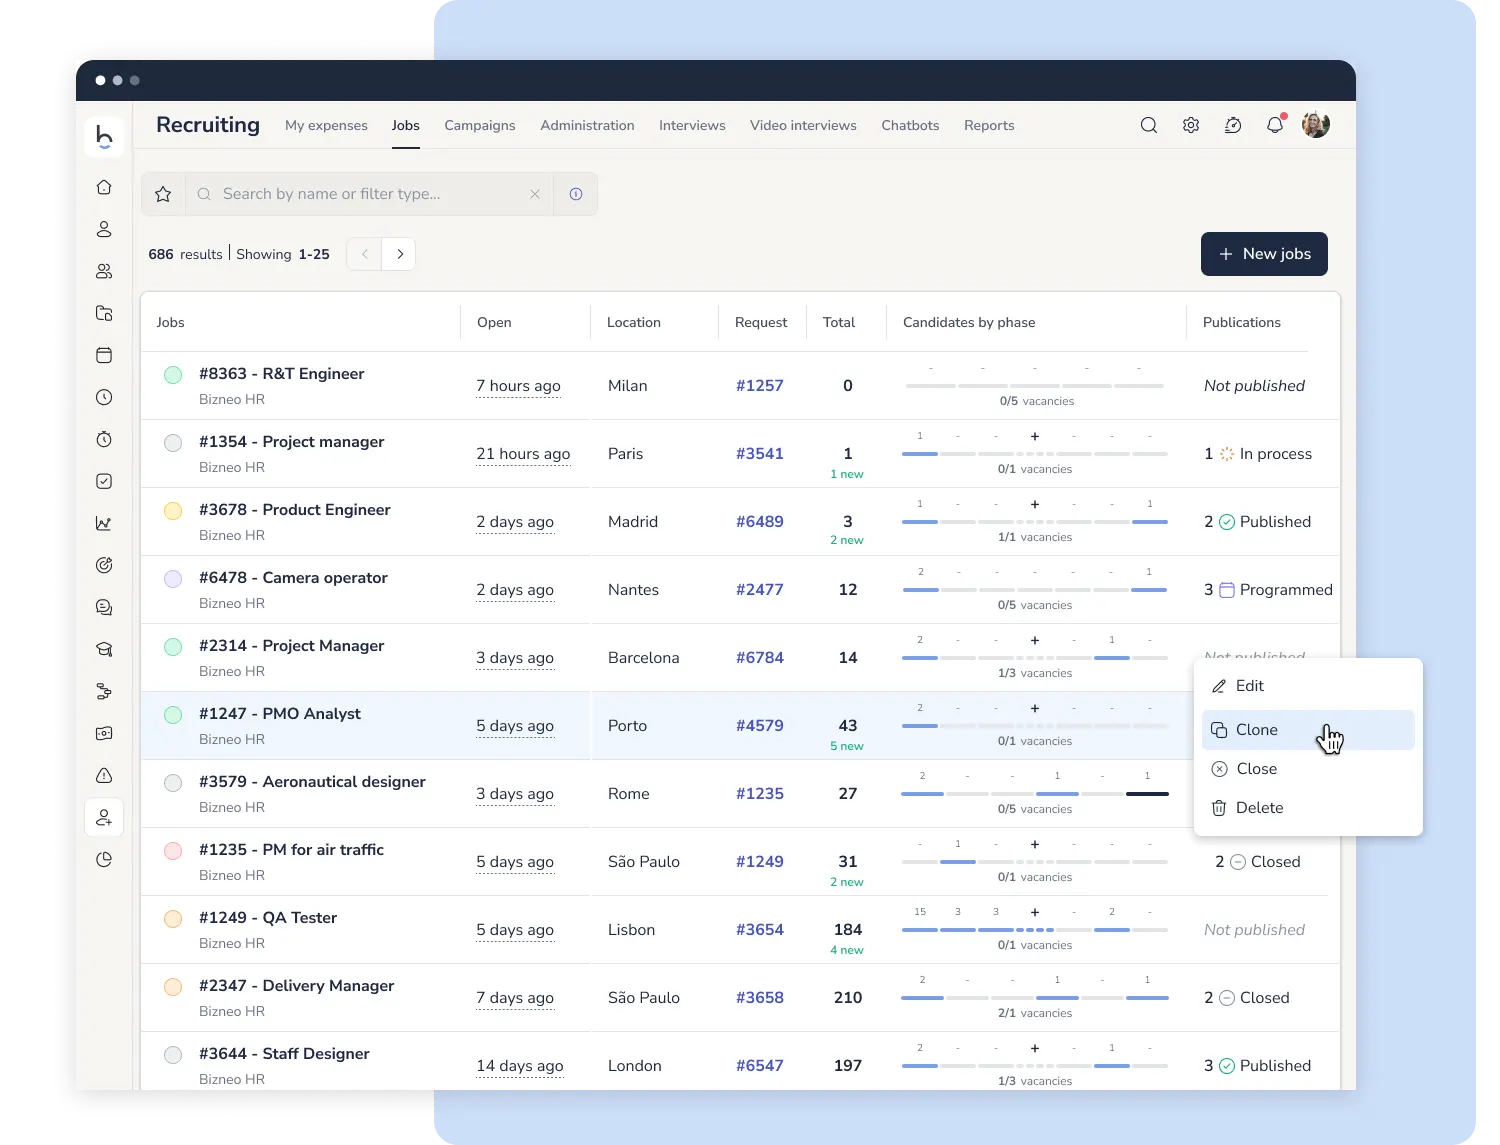Click In process publication status
The image size is (1500, 1145).
(1266, 454)
